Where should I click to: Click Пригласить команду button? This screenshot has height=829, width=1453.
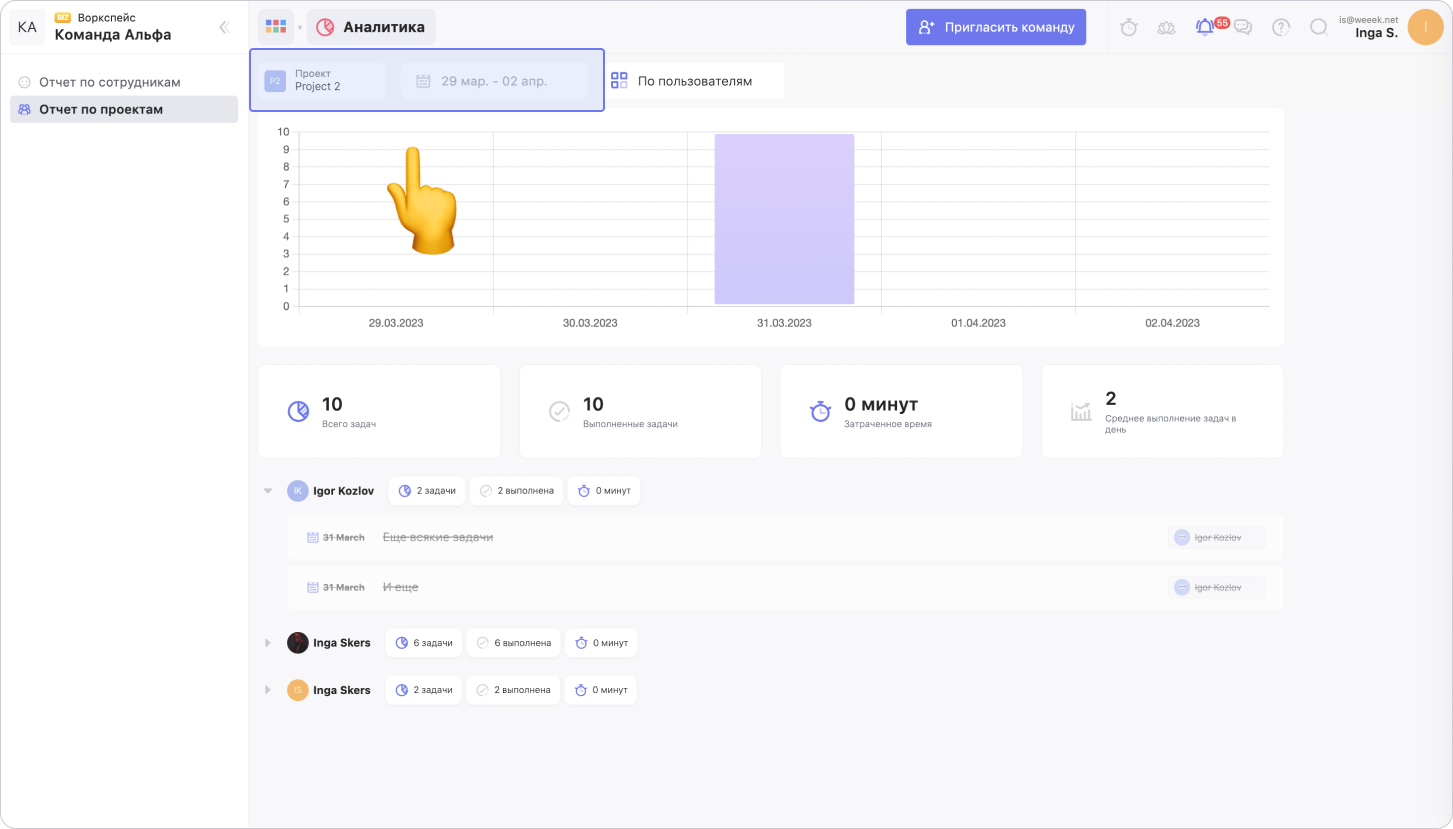coord(995,28)
